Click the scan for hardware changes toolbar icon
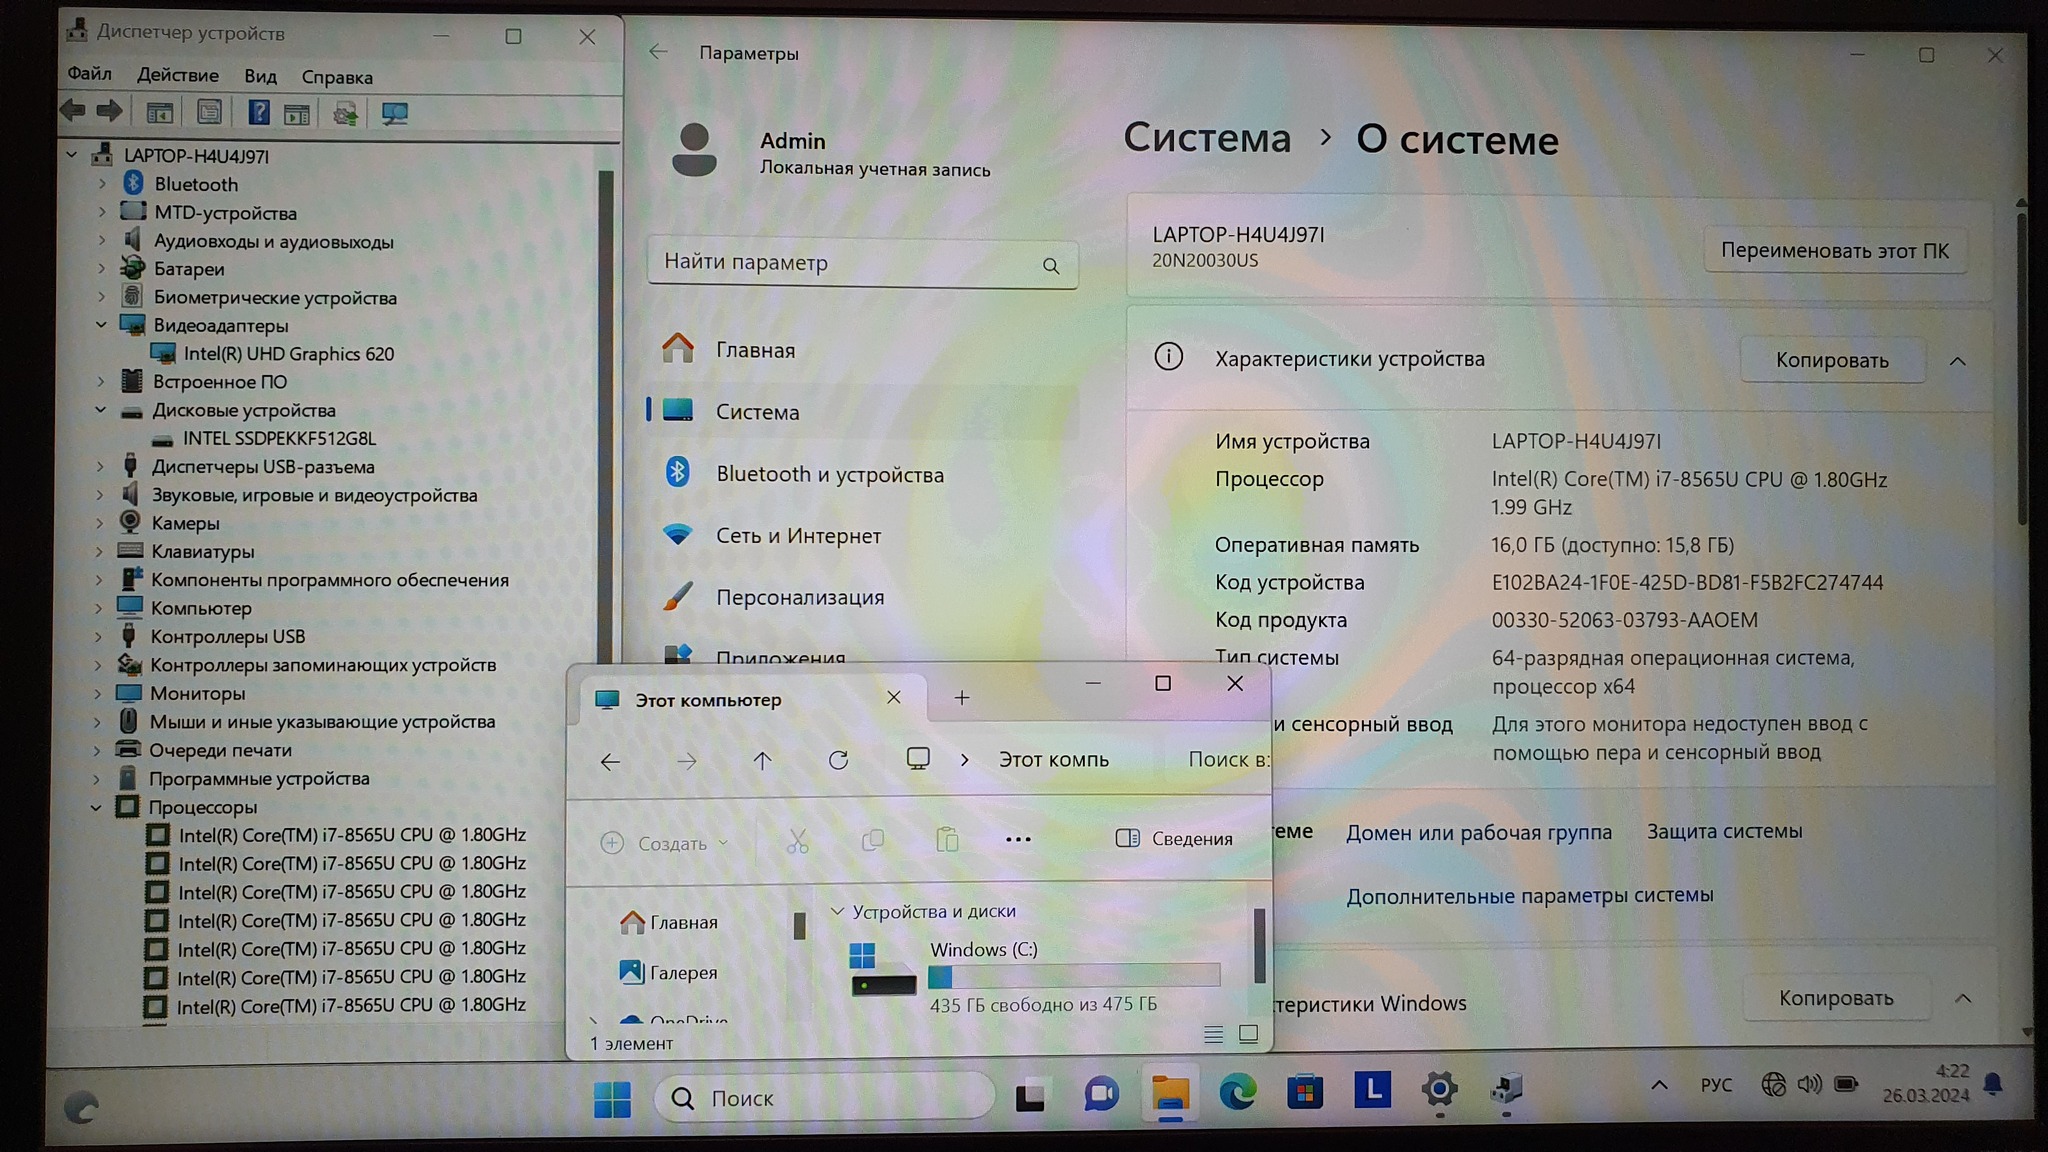This screenshot has height=1152, width=2048. (x=394, y=113)
